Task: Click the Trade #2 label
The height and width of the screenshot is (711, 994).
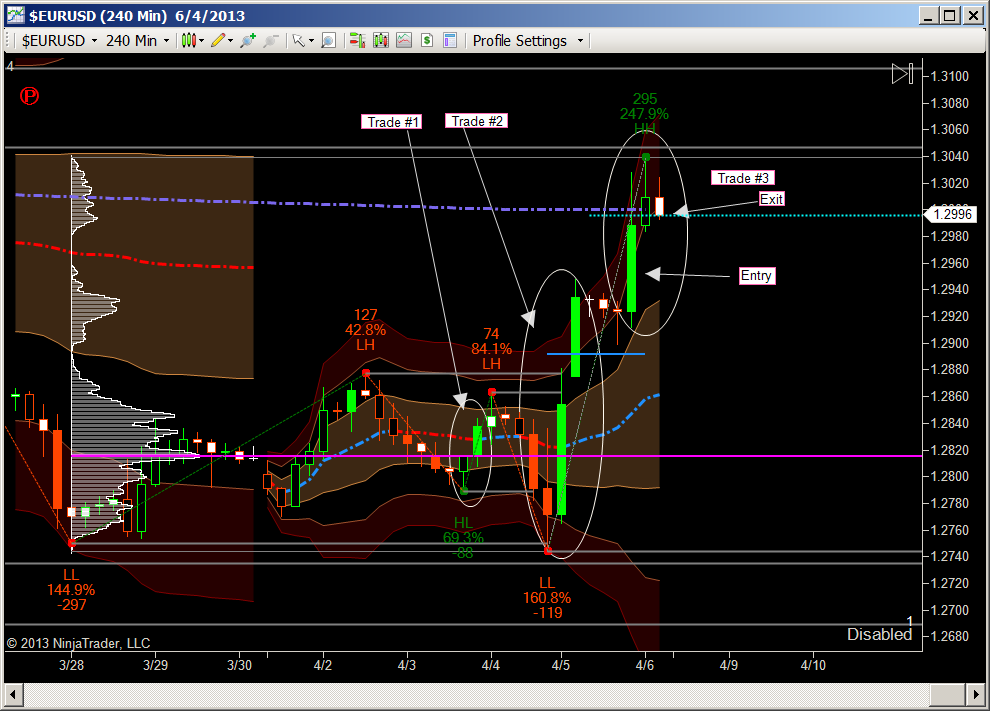Action: 477,121
